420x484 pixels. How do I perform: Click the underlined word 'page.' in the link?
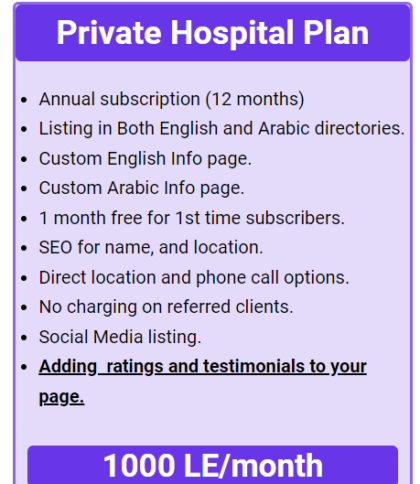[61, 397]
